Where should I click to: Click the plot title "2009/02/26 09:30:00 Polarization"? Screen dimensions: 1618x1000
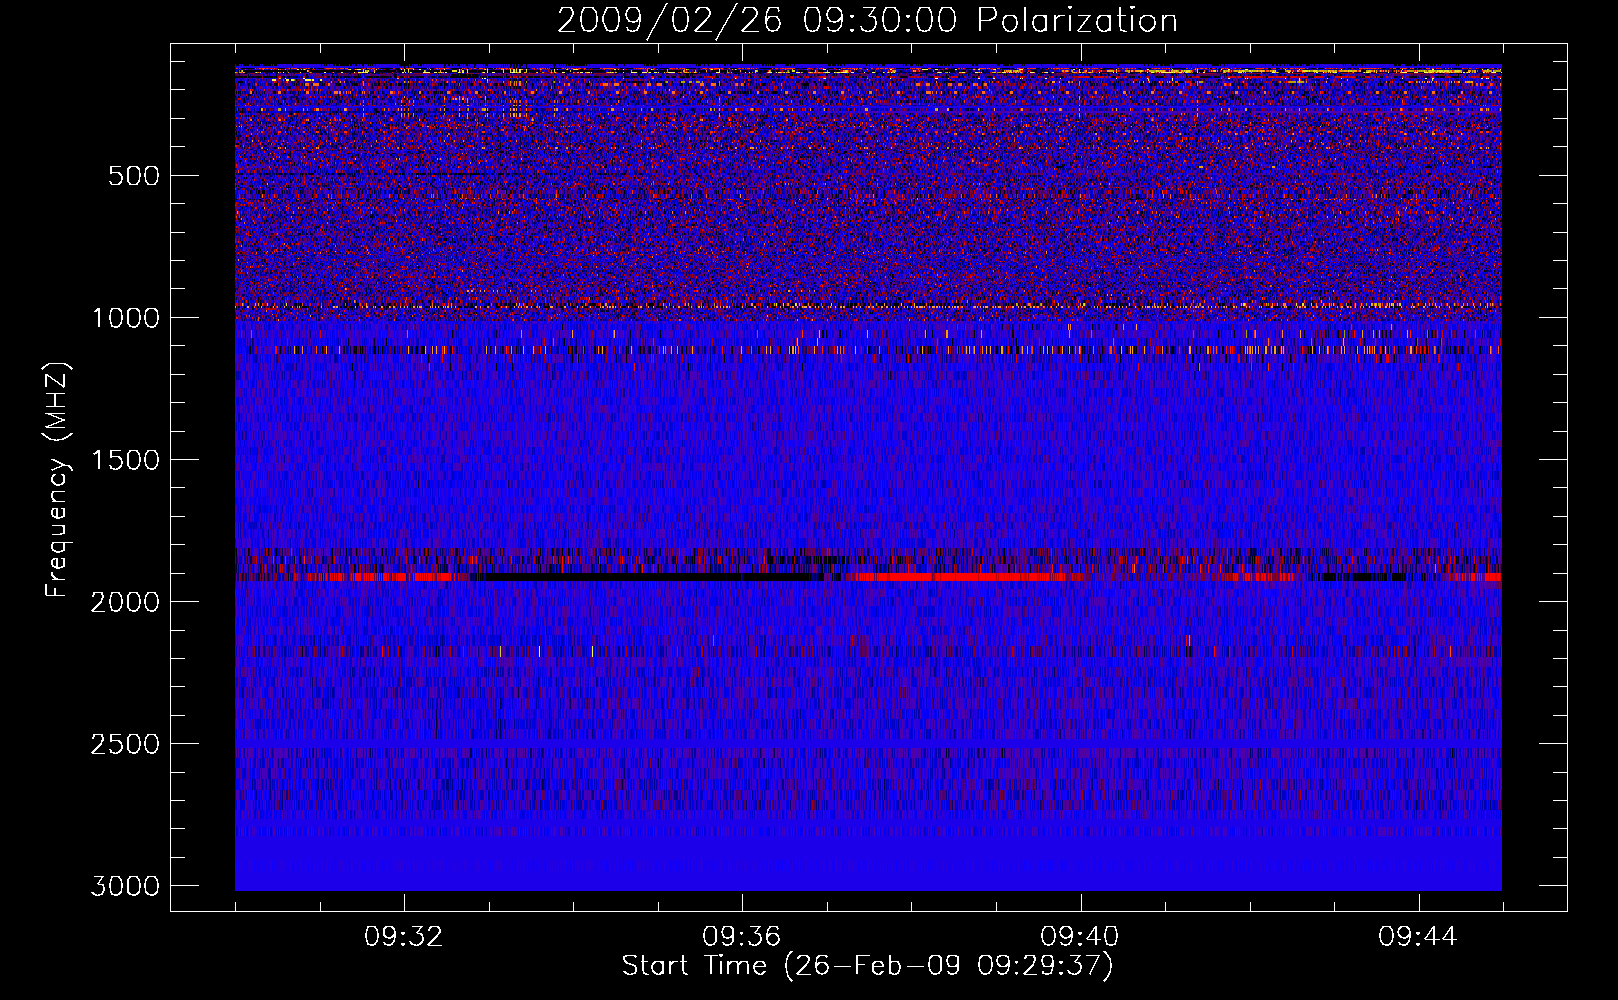867,21
